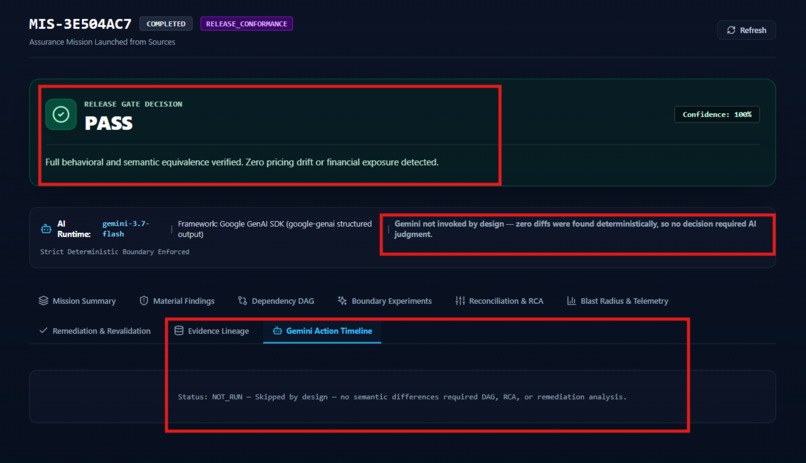This screenshot has width=806, height=463.
Task: Open the Material Findings tab
Action: 177,301
